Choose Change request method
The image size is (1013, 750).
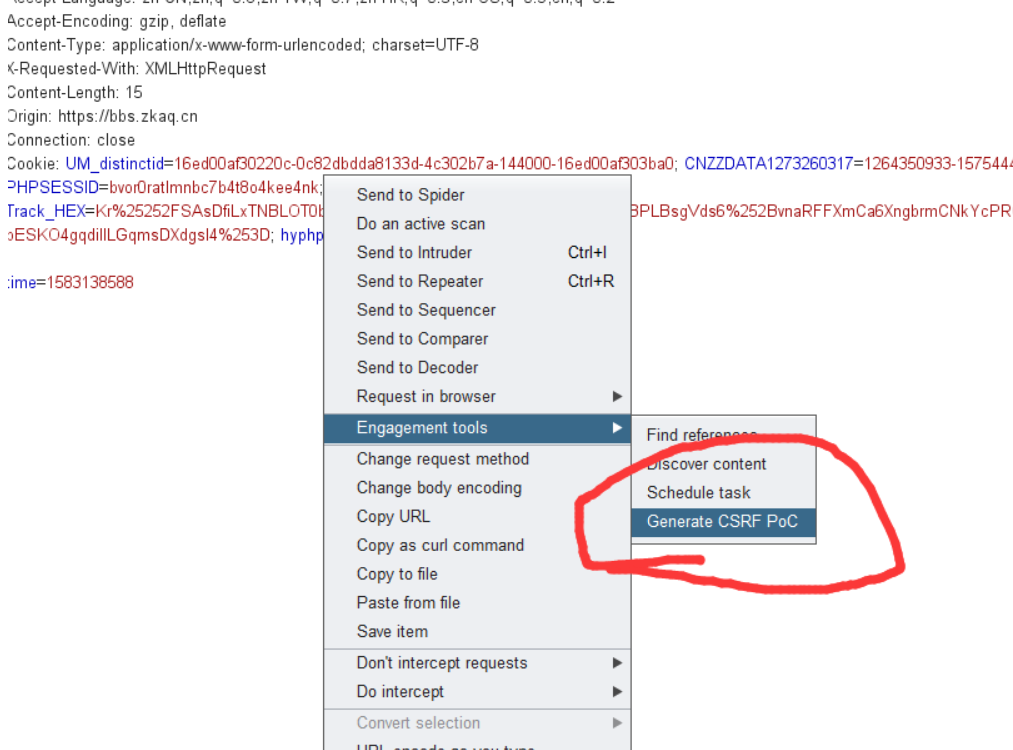pyautogui.click(x=477, y=459)
